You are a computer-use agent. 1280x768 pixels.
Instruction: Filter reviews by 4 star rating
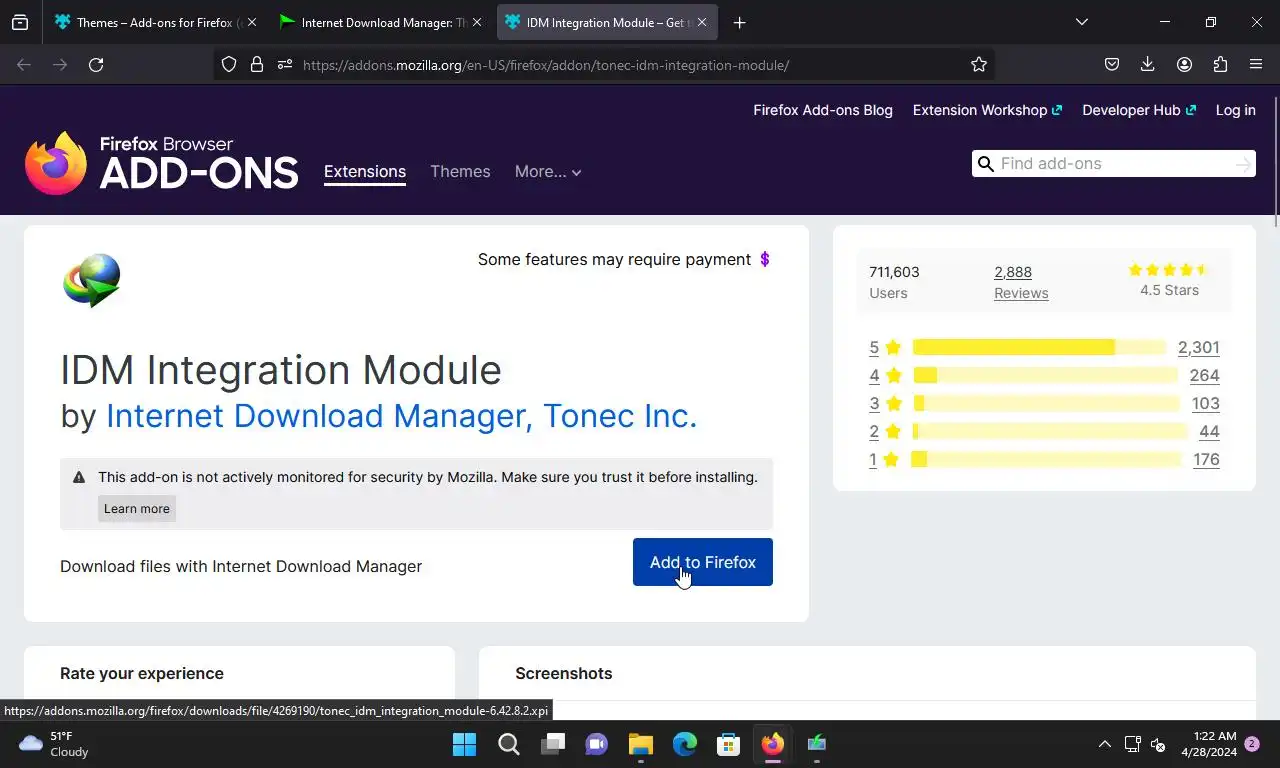point(885,376)
